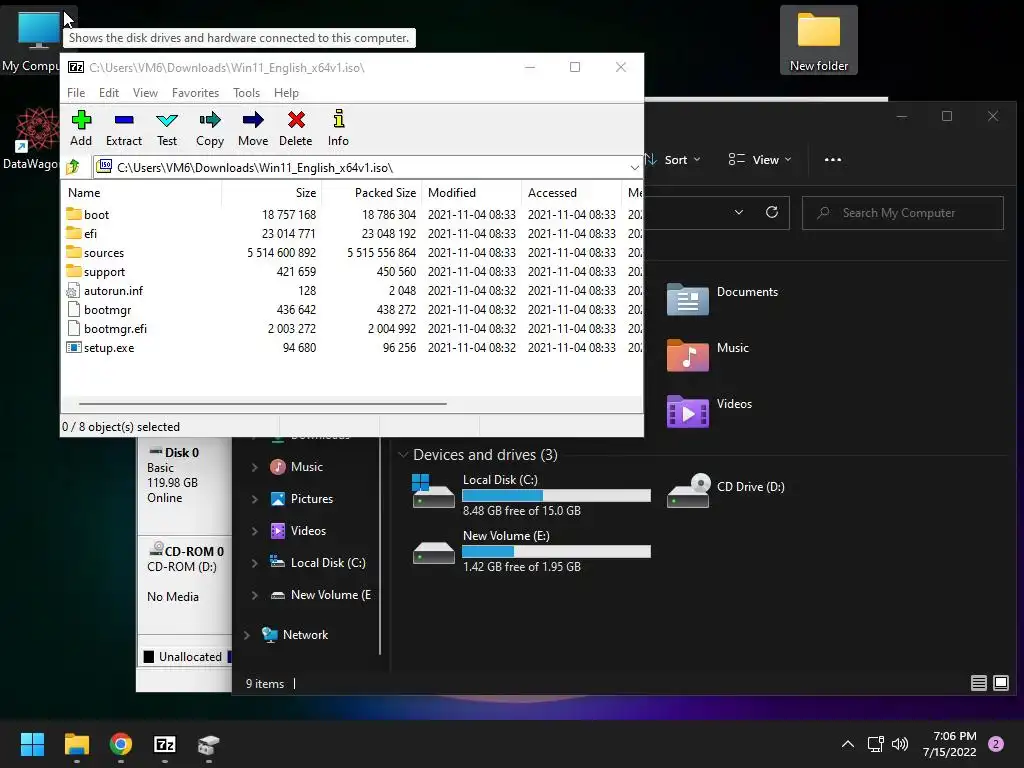Viewport: 1024px width, 768px height.
Task: Select the sources folder in the archive
Action: point(104,252)
